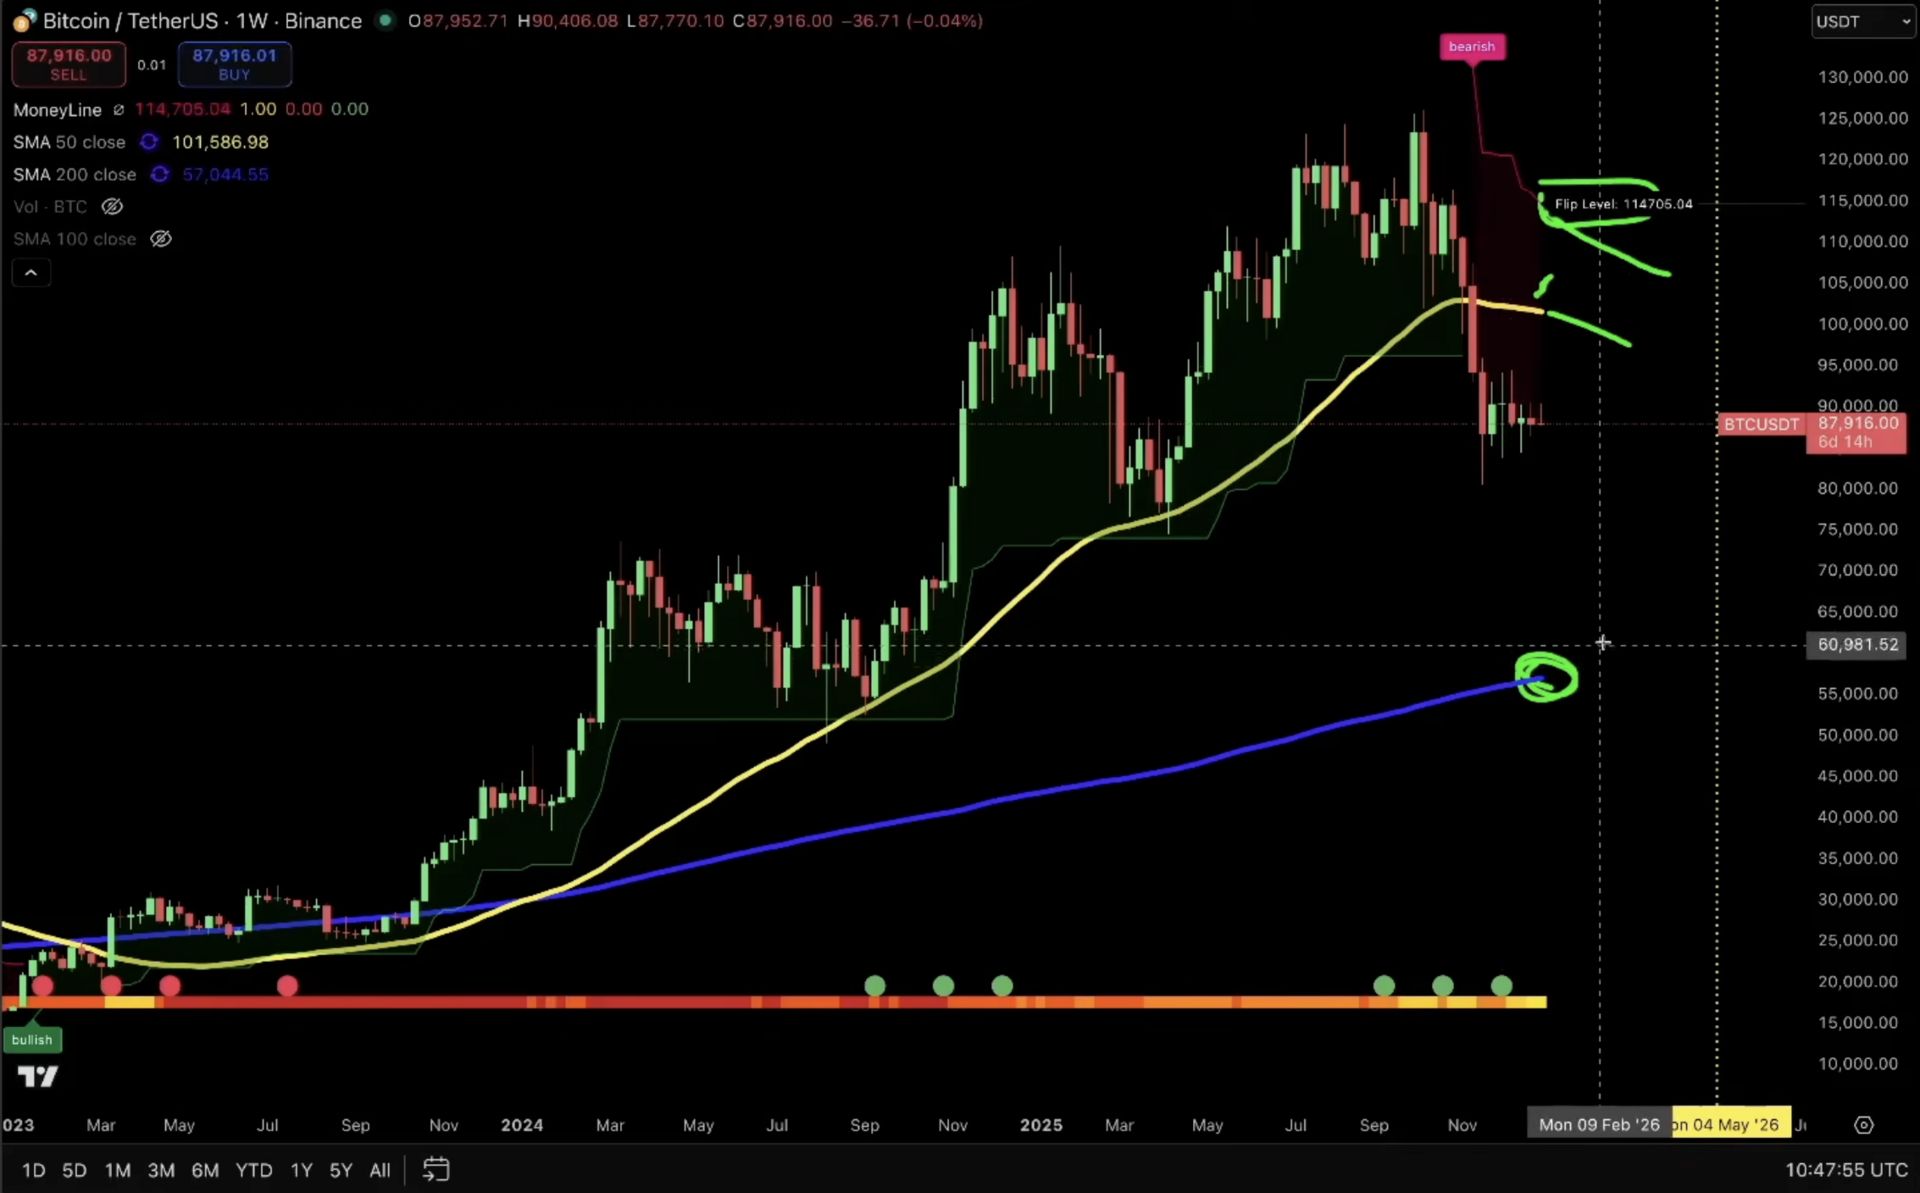Click the green market status dot

[384, 20]
